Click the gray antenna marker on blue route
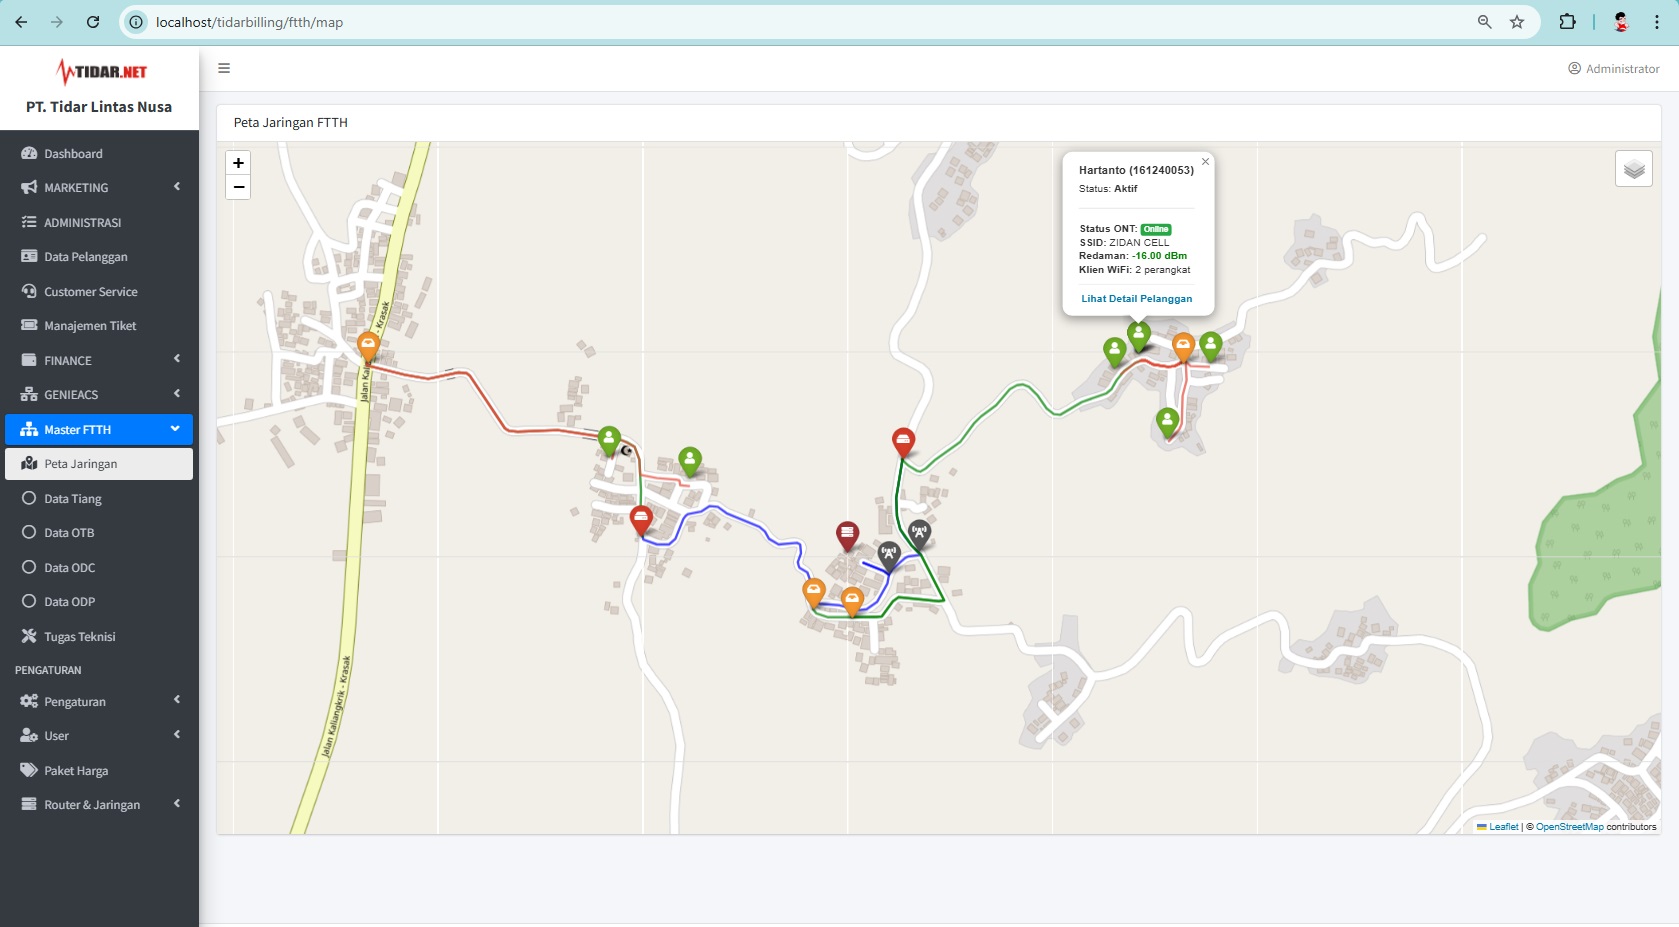 [x=889, y=555]
